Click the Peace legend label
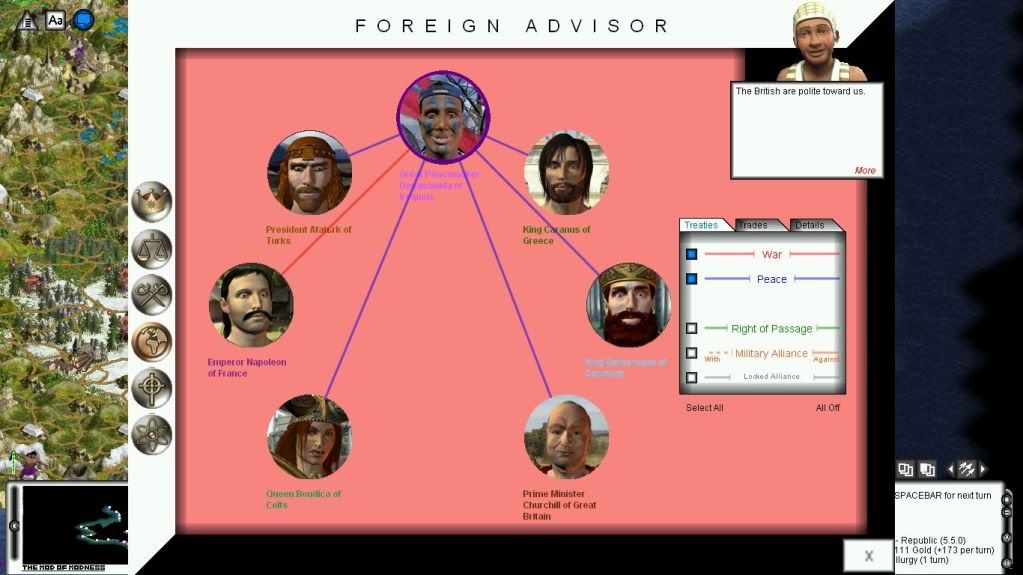This screenshot has width=1023, height=575. click(772, 279)
